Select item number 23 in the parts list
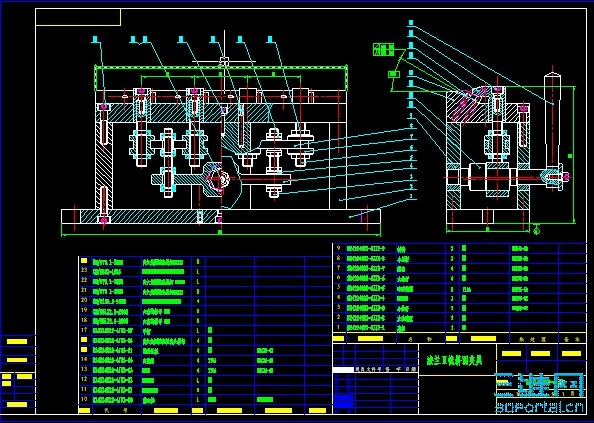The height and width of the screenshot is (423, 594). [84, 270]
